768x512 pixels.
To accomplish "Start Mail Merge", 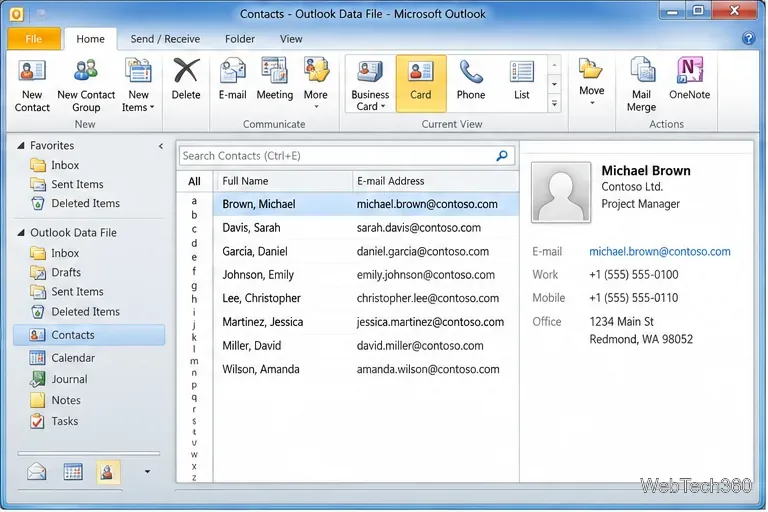I will point(641,85).
